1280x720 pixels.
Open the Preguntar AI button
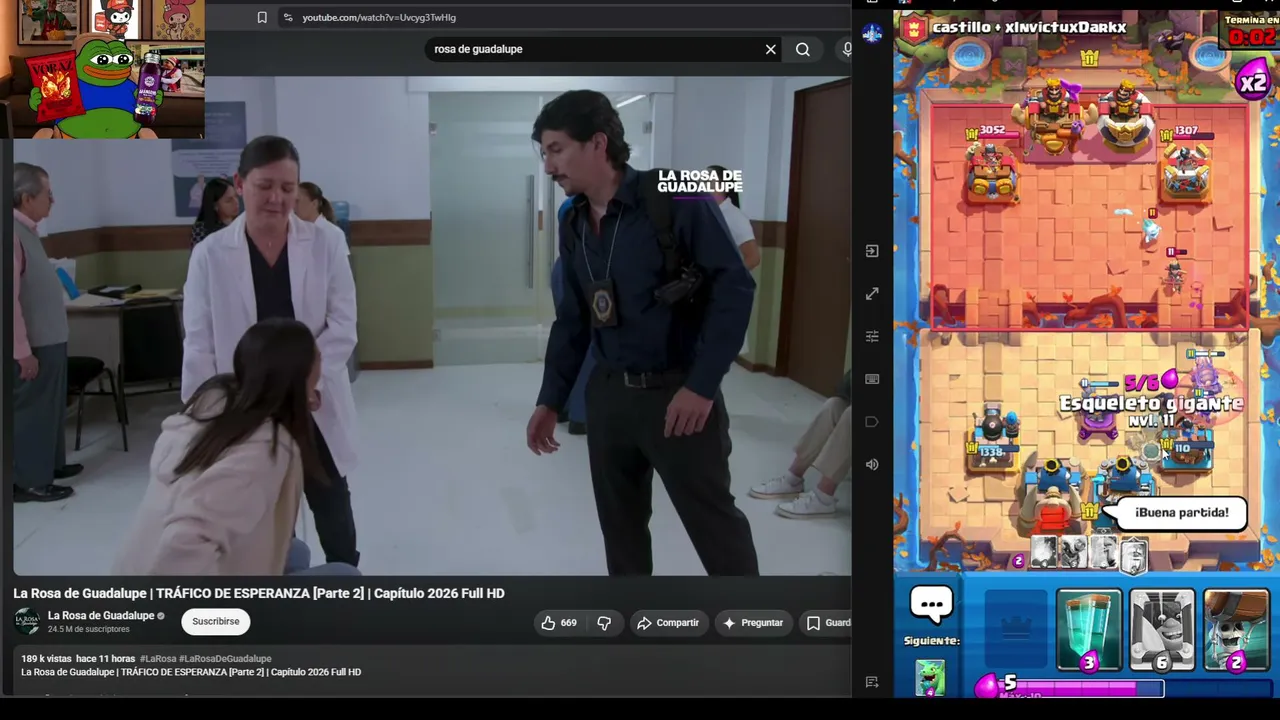coord(753,622)
